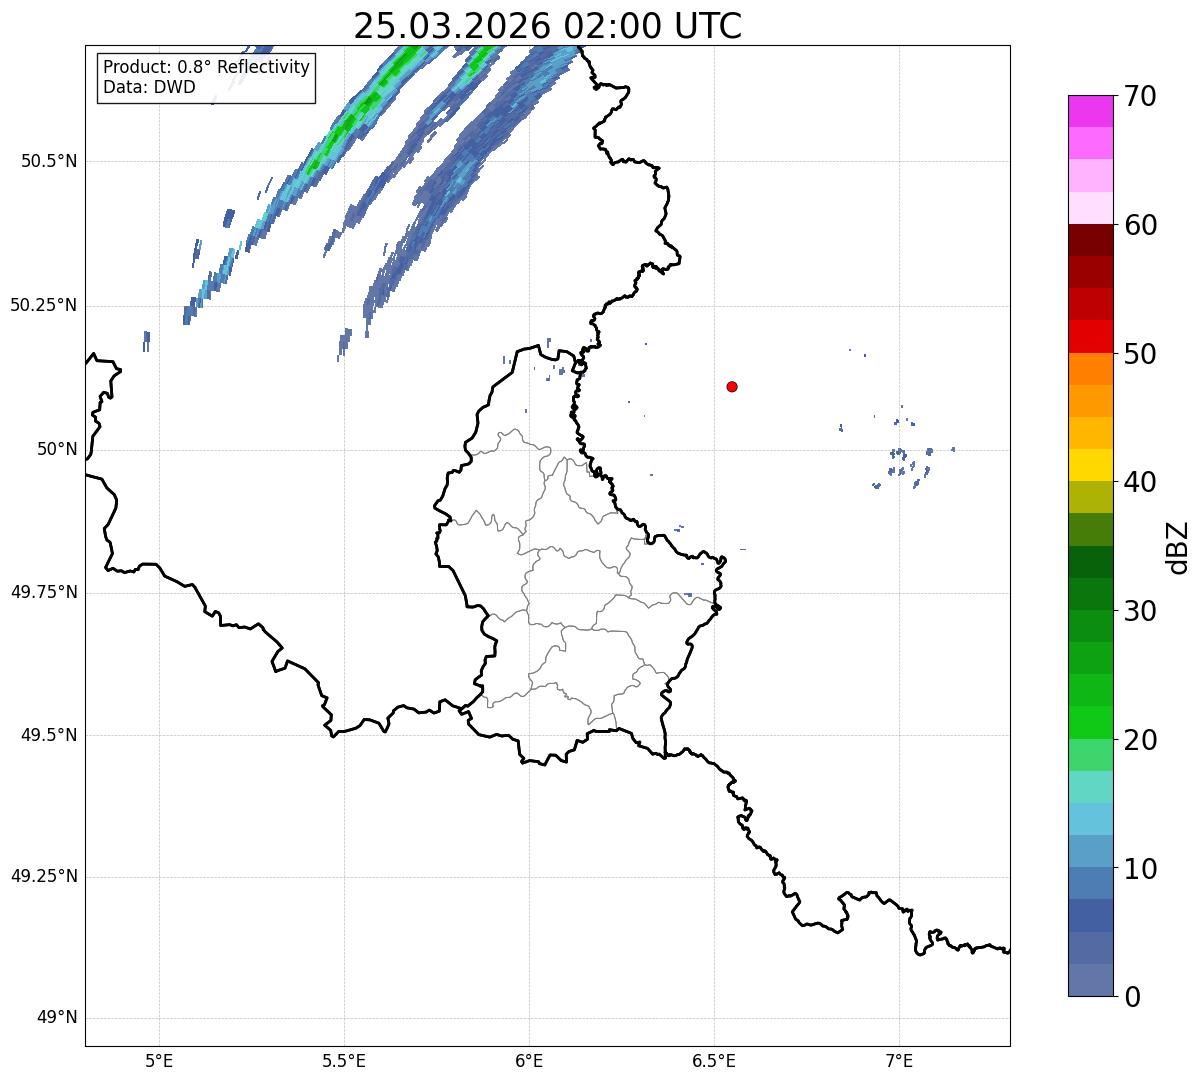This screenshot has width=1202, height=1081.
Task: Click the 30 value on the colorbar
Action: pyautogui.click(x=1140, y=611)
